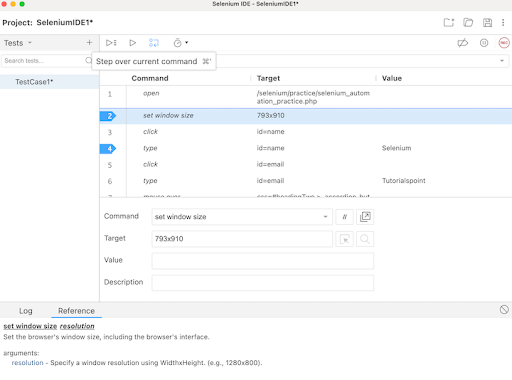Open the three-dot more options menu
The height and width of the screenshot is (380, 512).
(x=503, y=22)
